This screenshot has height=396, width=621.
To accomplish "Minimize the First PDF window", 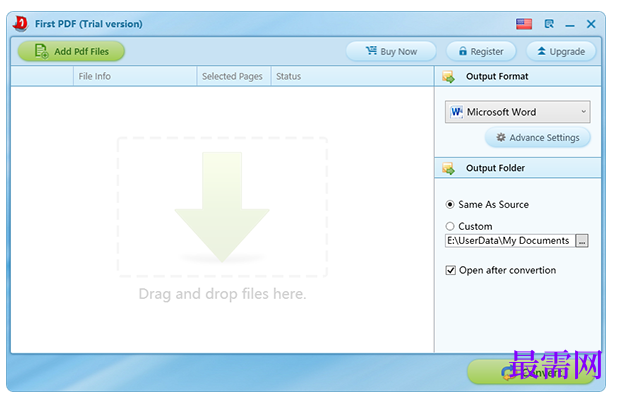I will 570,25.
